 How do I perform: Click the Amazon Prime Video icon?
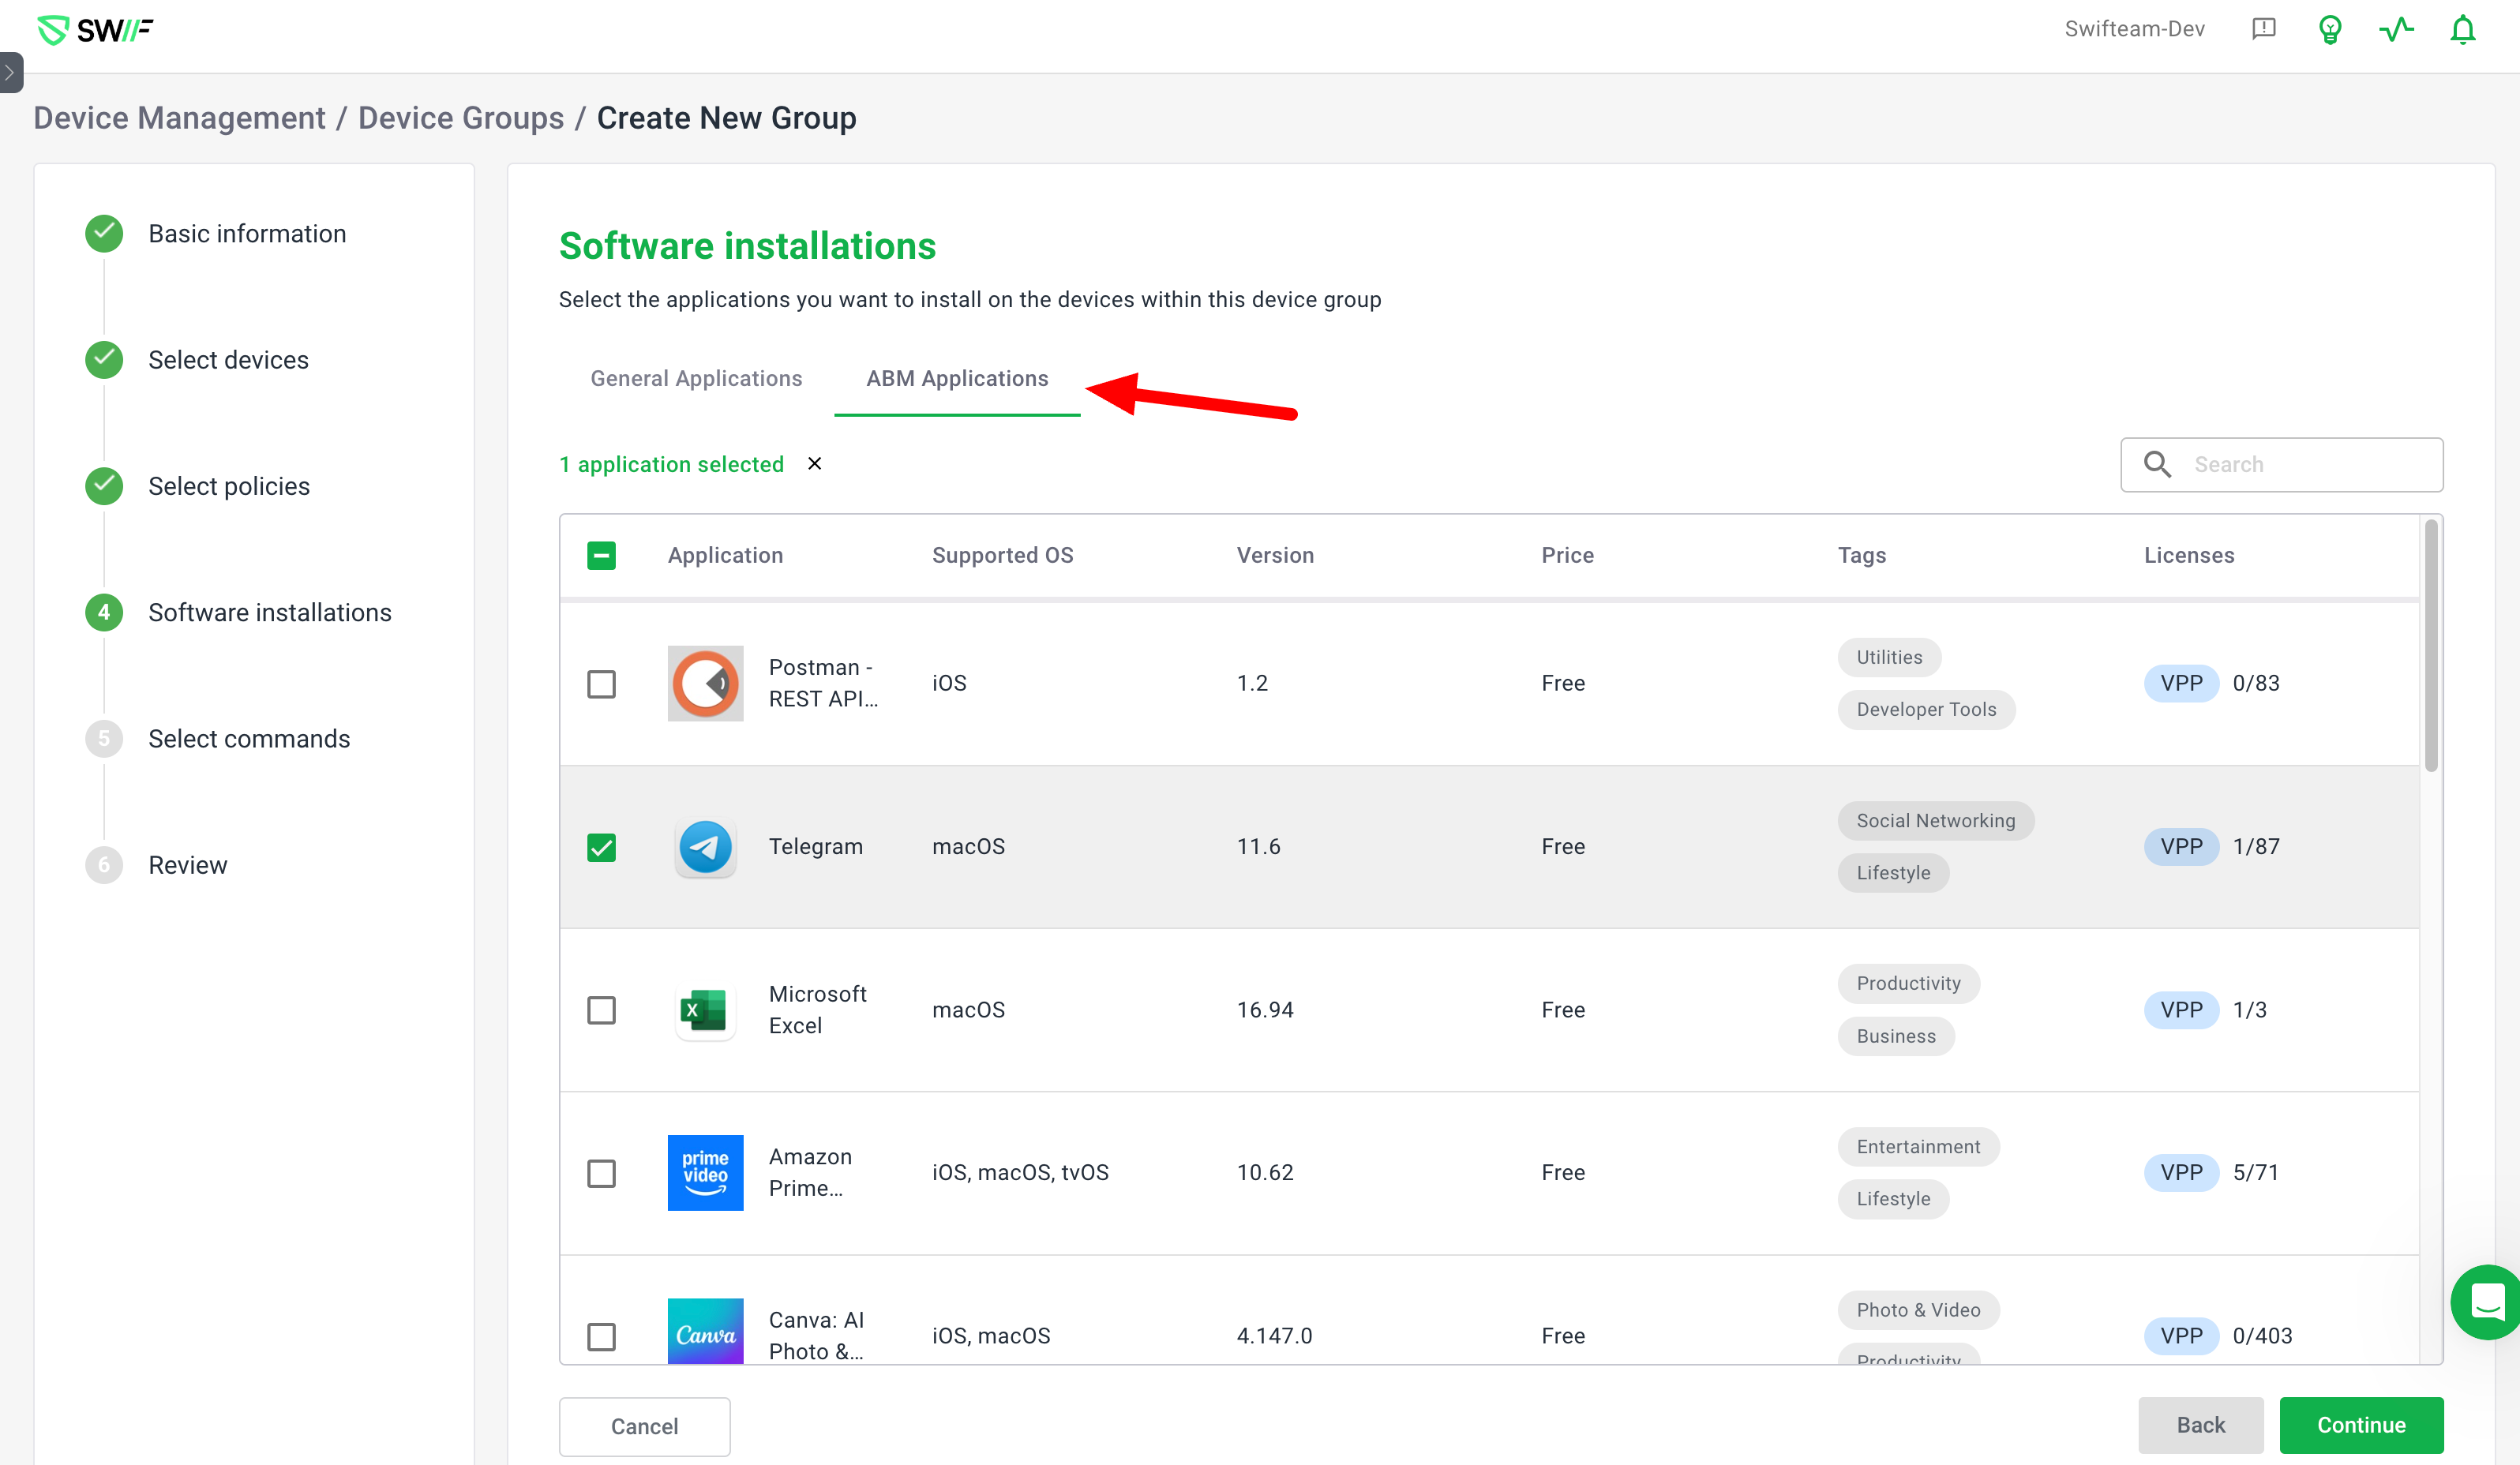pyautogui.click(x=705, y=1173)
